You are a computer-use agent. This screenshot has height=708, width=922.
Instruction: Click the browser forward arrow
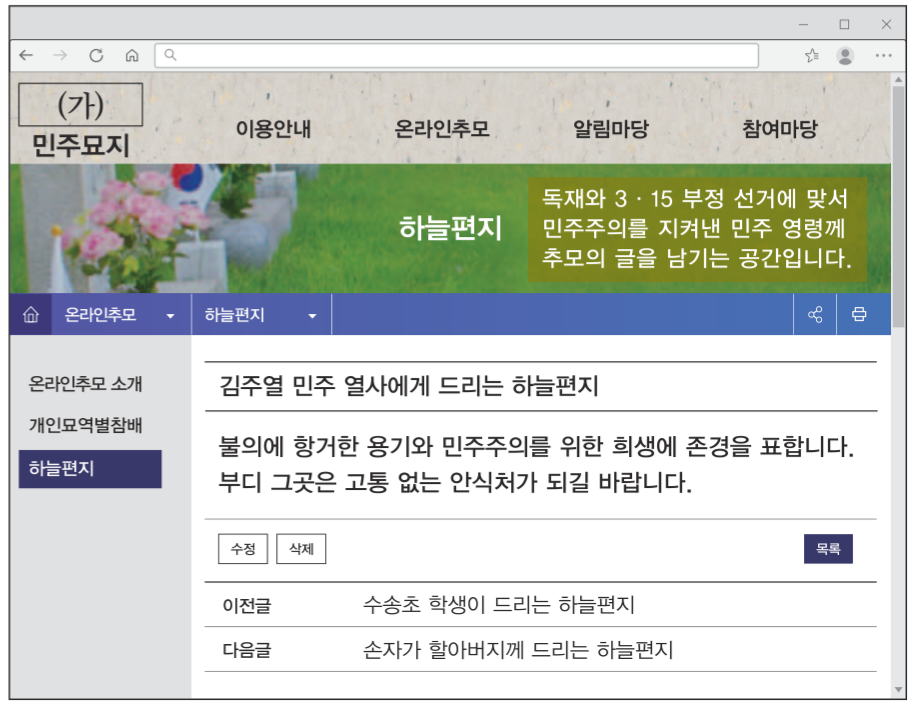coord(60,55)
